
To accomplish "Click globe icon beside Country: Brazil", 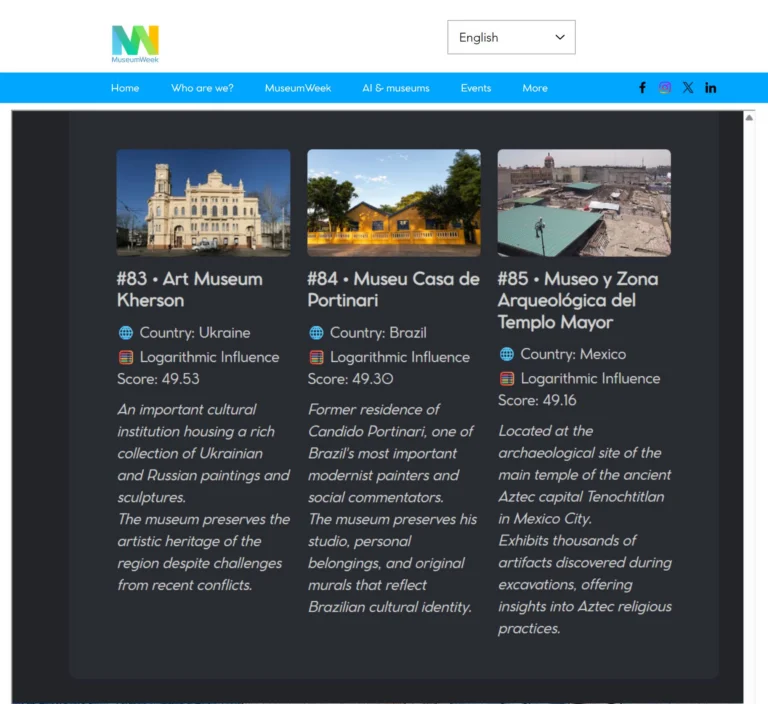I will (x=316, y=333).
